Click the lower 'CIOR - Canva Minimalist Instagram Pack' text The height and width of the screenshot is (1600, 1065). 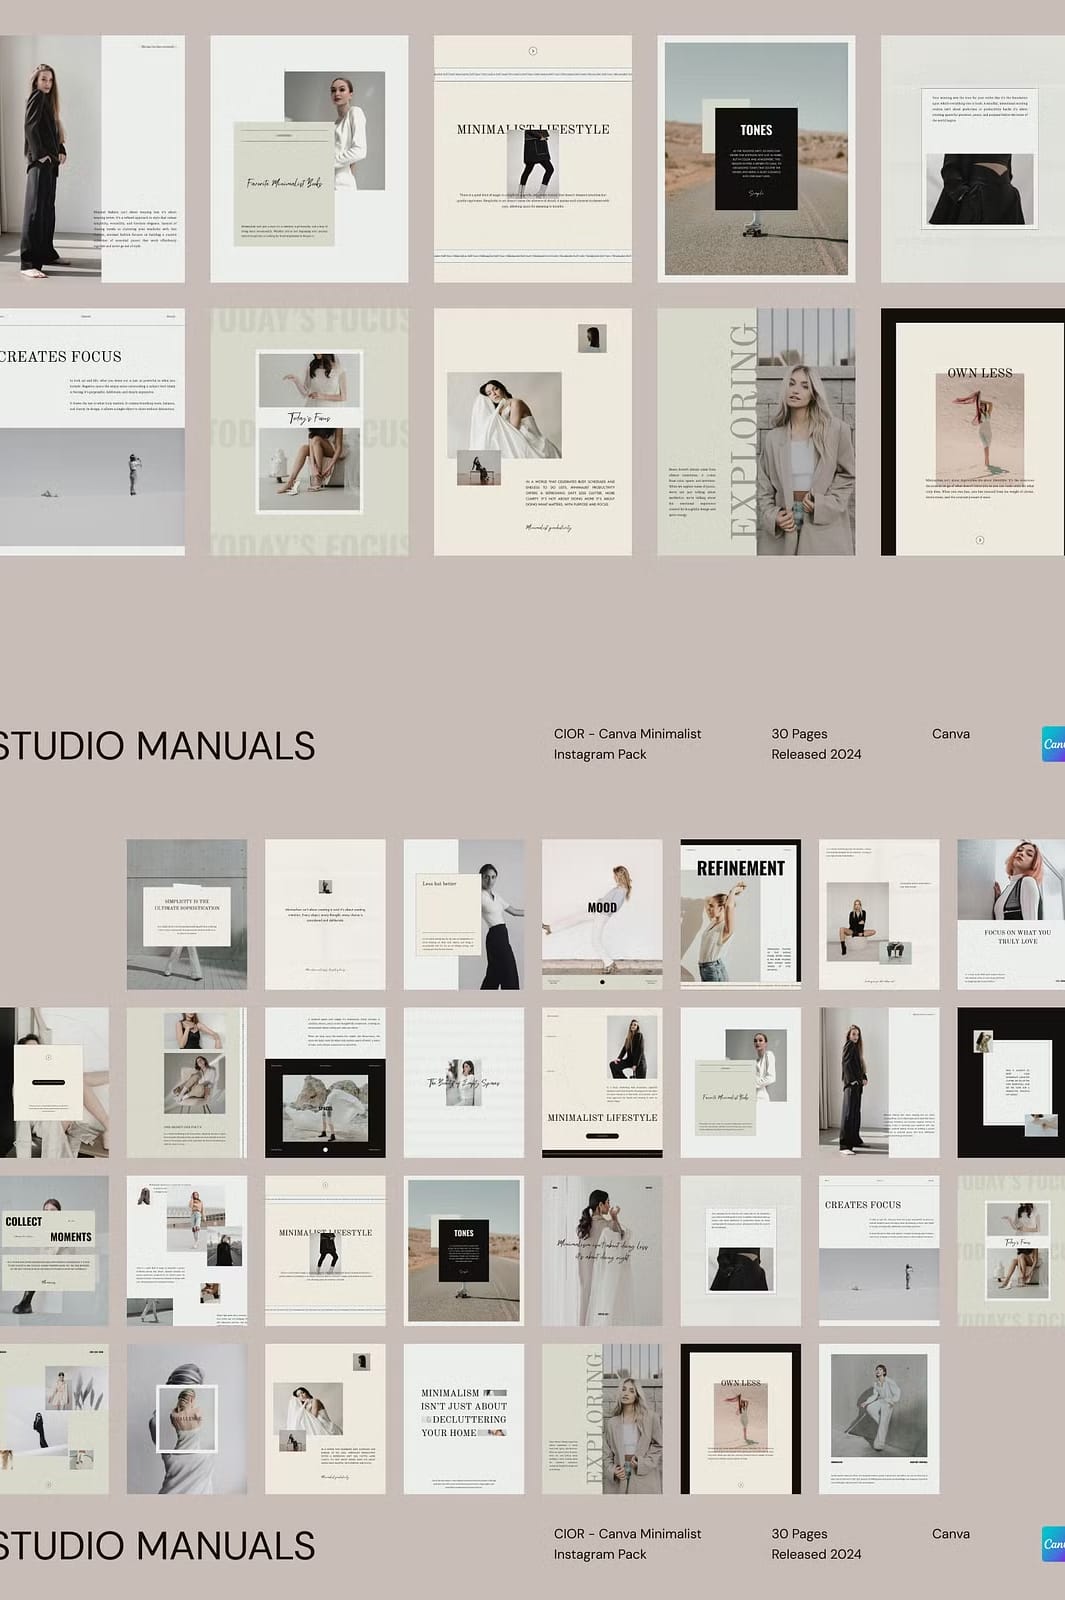[x=627, y=1543]
